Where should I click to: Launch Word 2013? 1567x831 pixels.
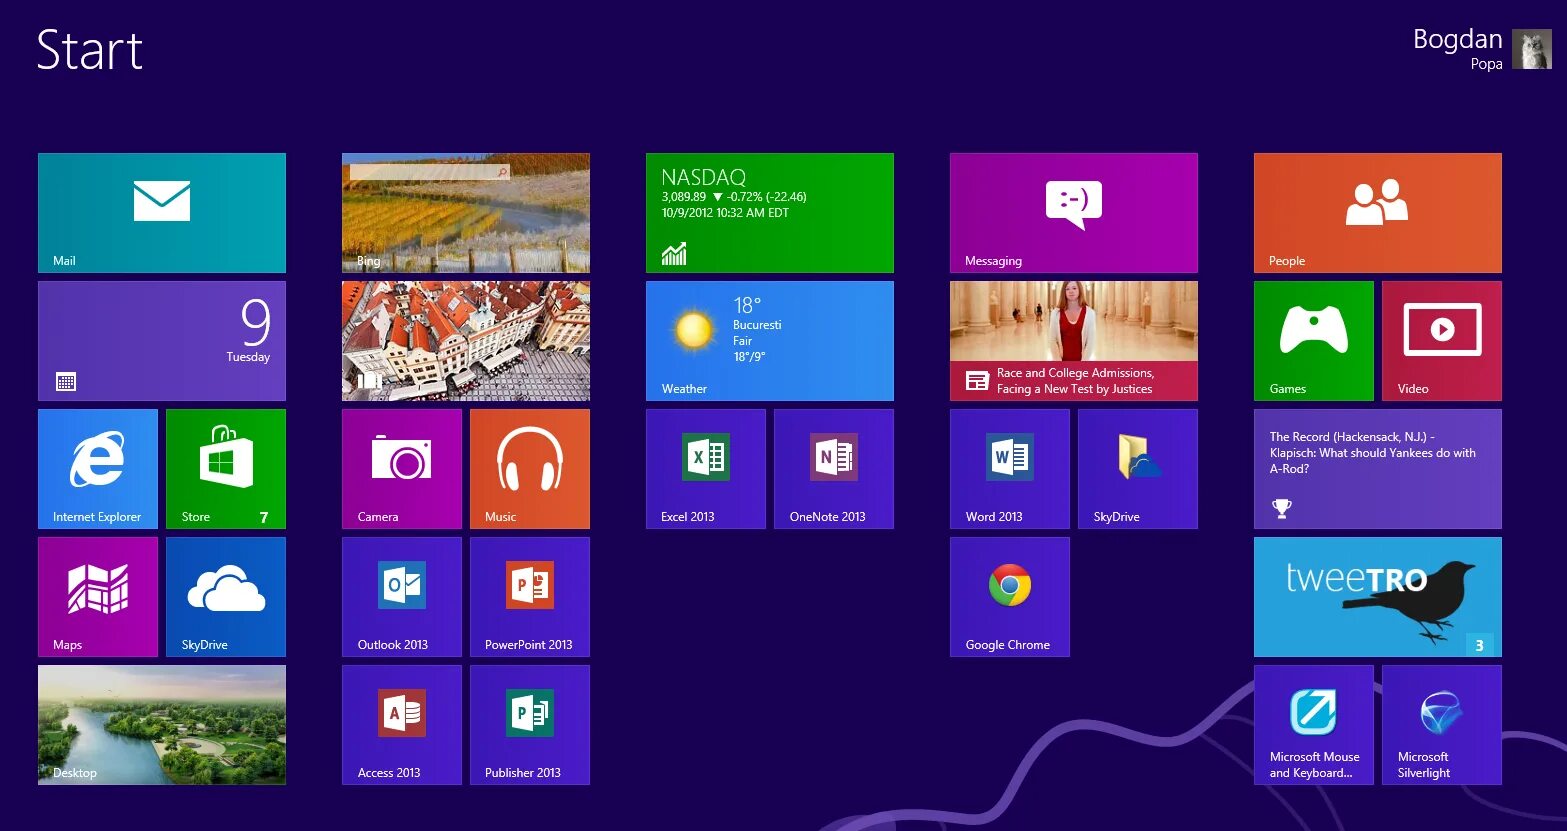1010,469
